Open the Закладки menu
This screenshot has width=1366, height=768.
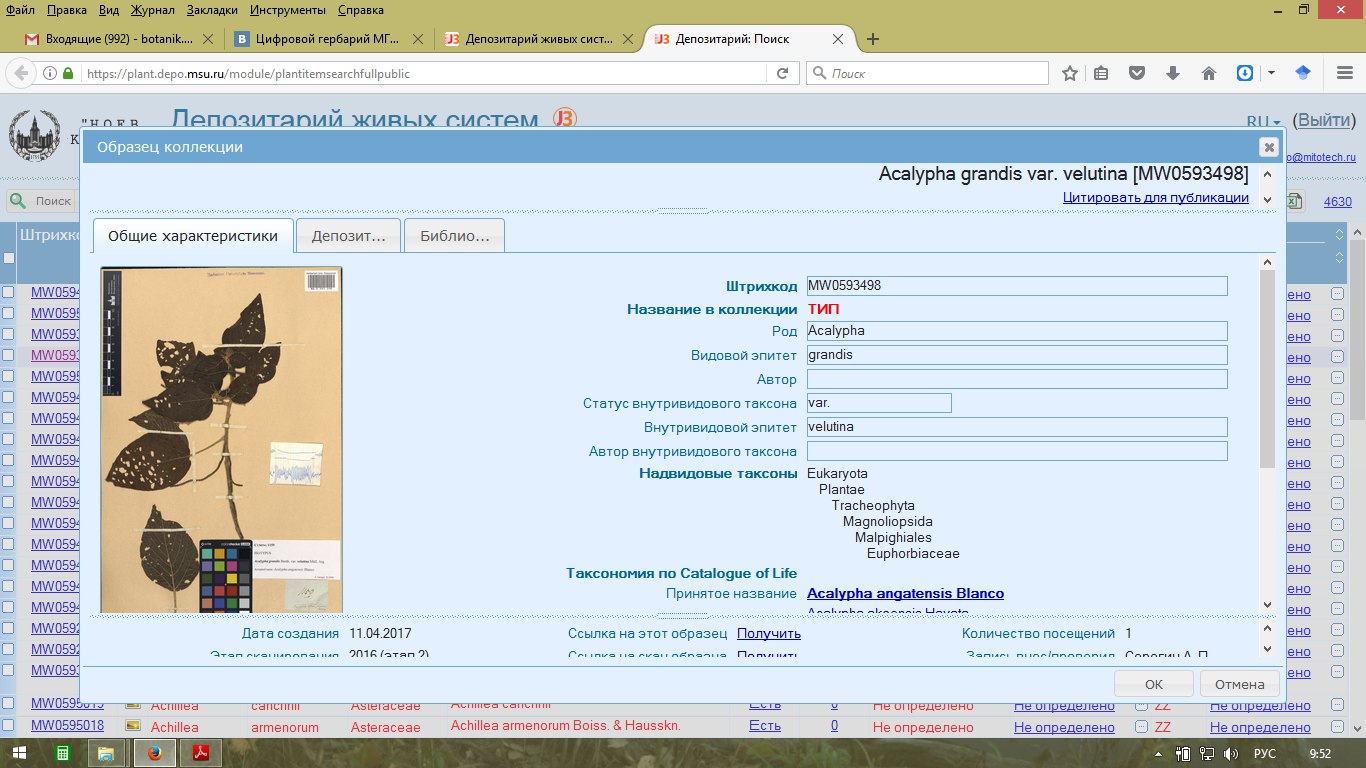(212, 10)
